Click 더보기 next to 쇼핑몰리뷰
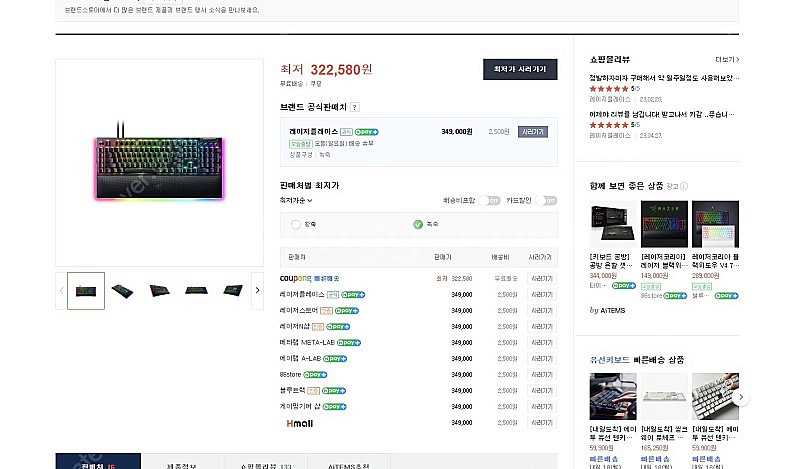Viewport: 800px width, 469px height. click(x=727, y=60)
